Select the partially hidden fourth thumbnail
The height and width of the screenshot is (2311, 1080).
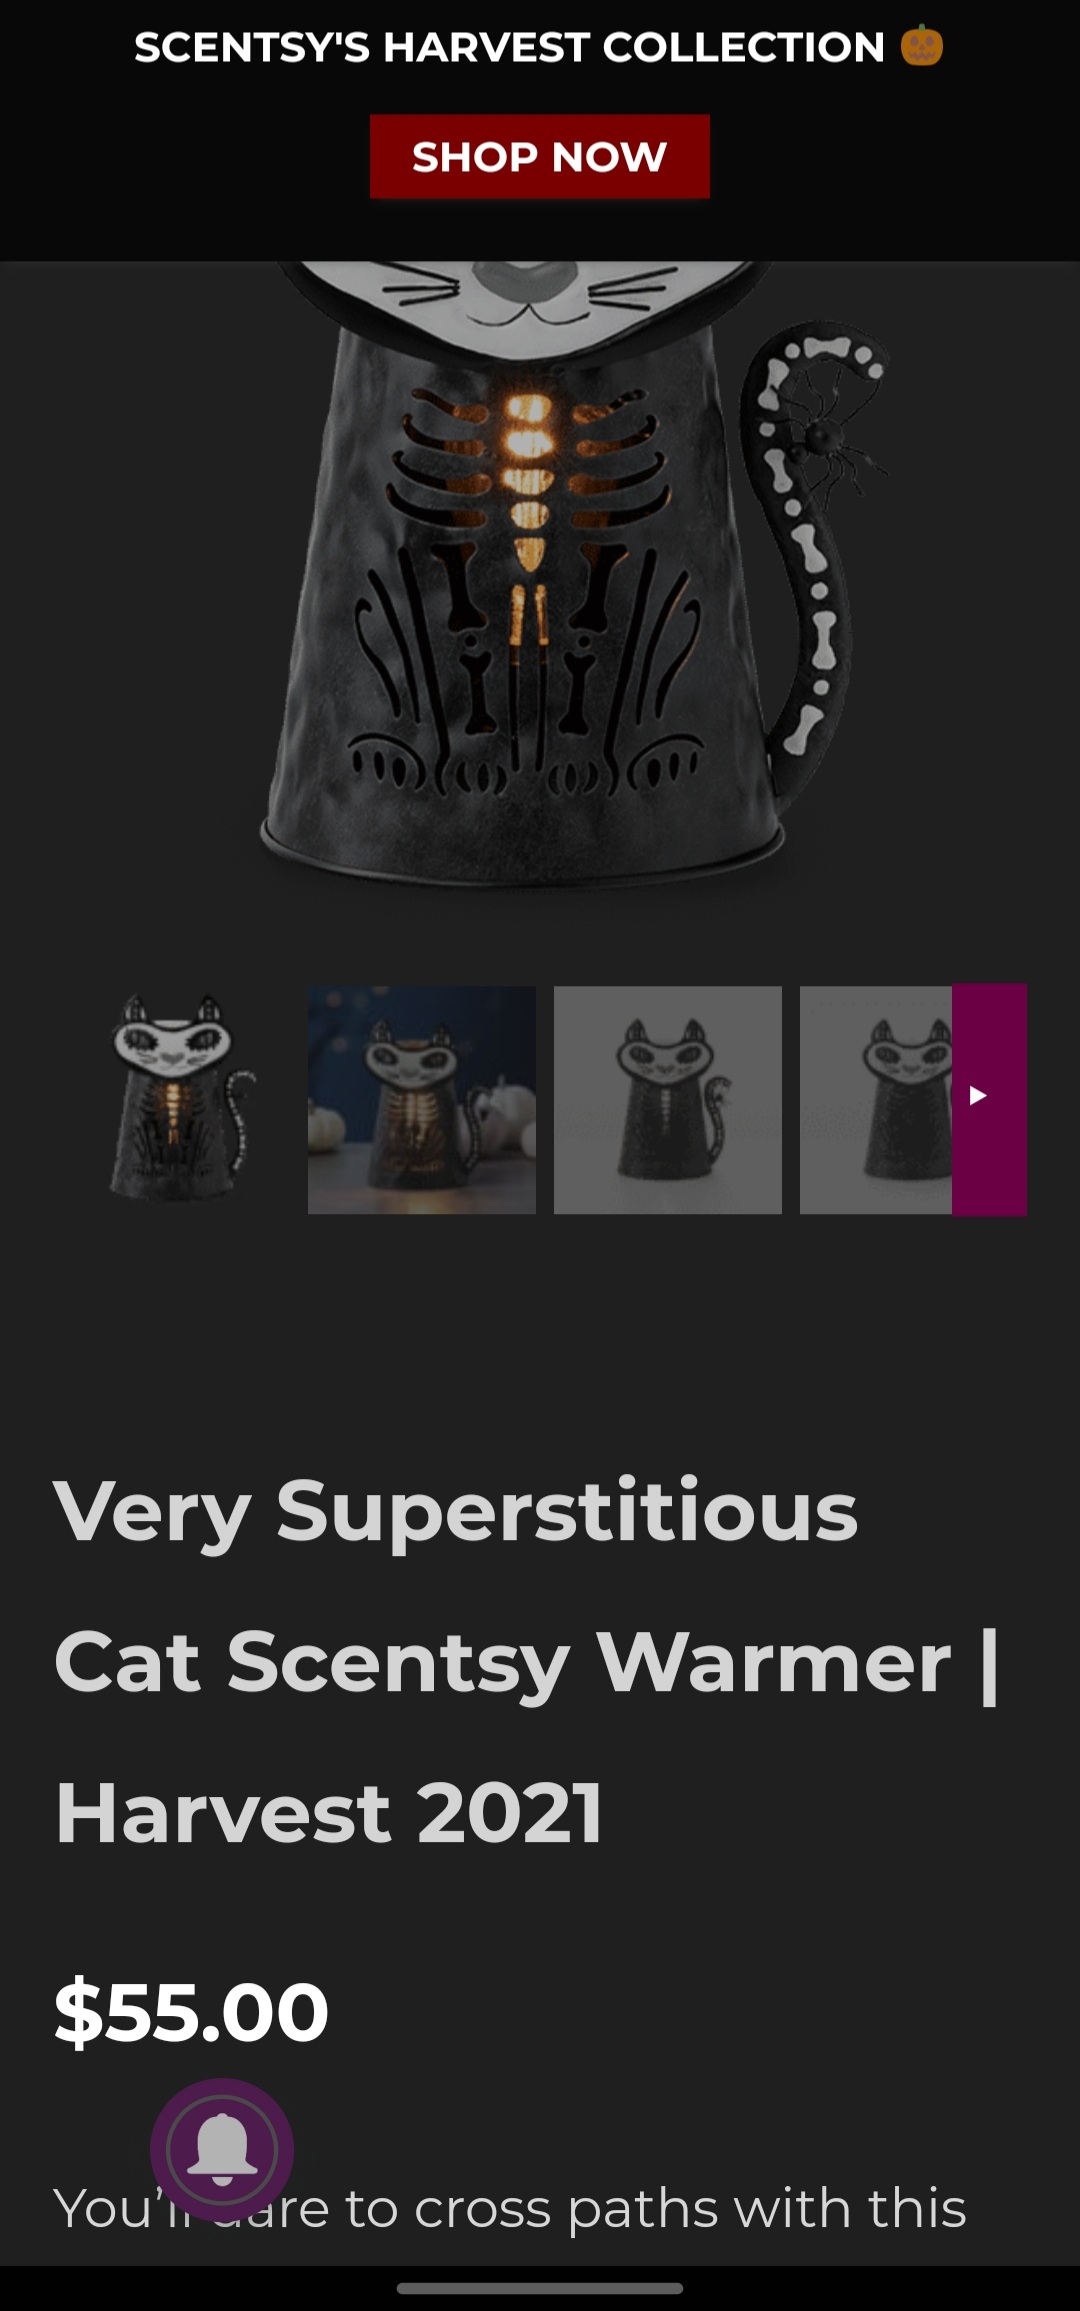click(x=876, y=1100)
